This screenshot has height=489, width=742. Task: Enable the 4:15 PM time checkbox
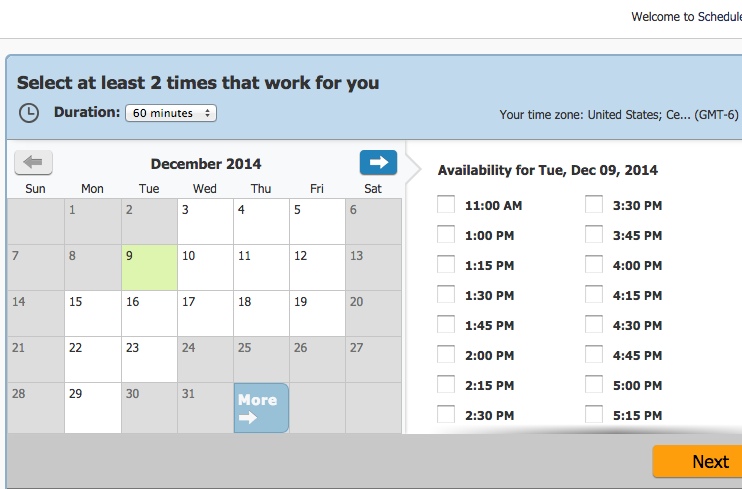pos(594,295)
